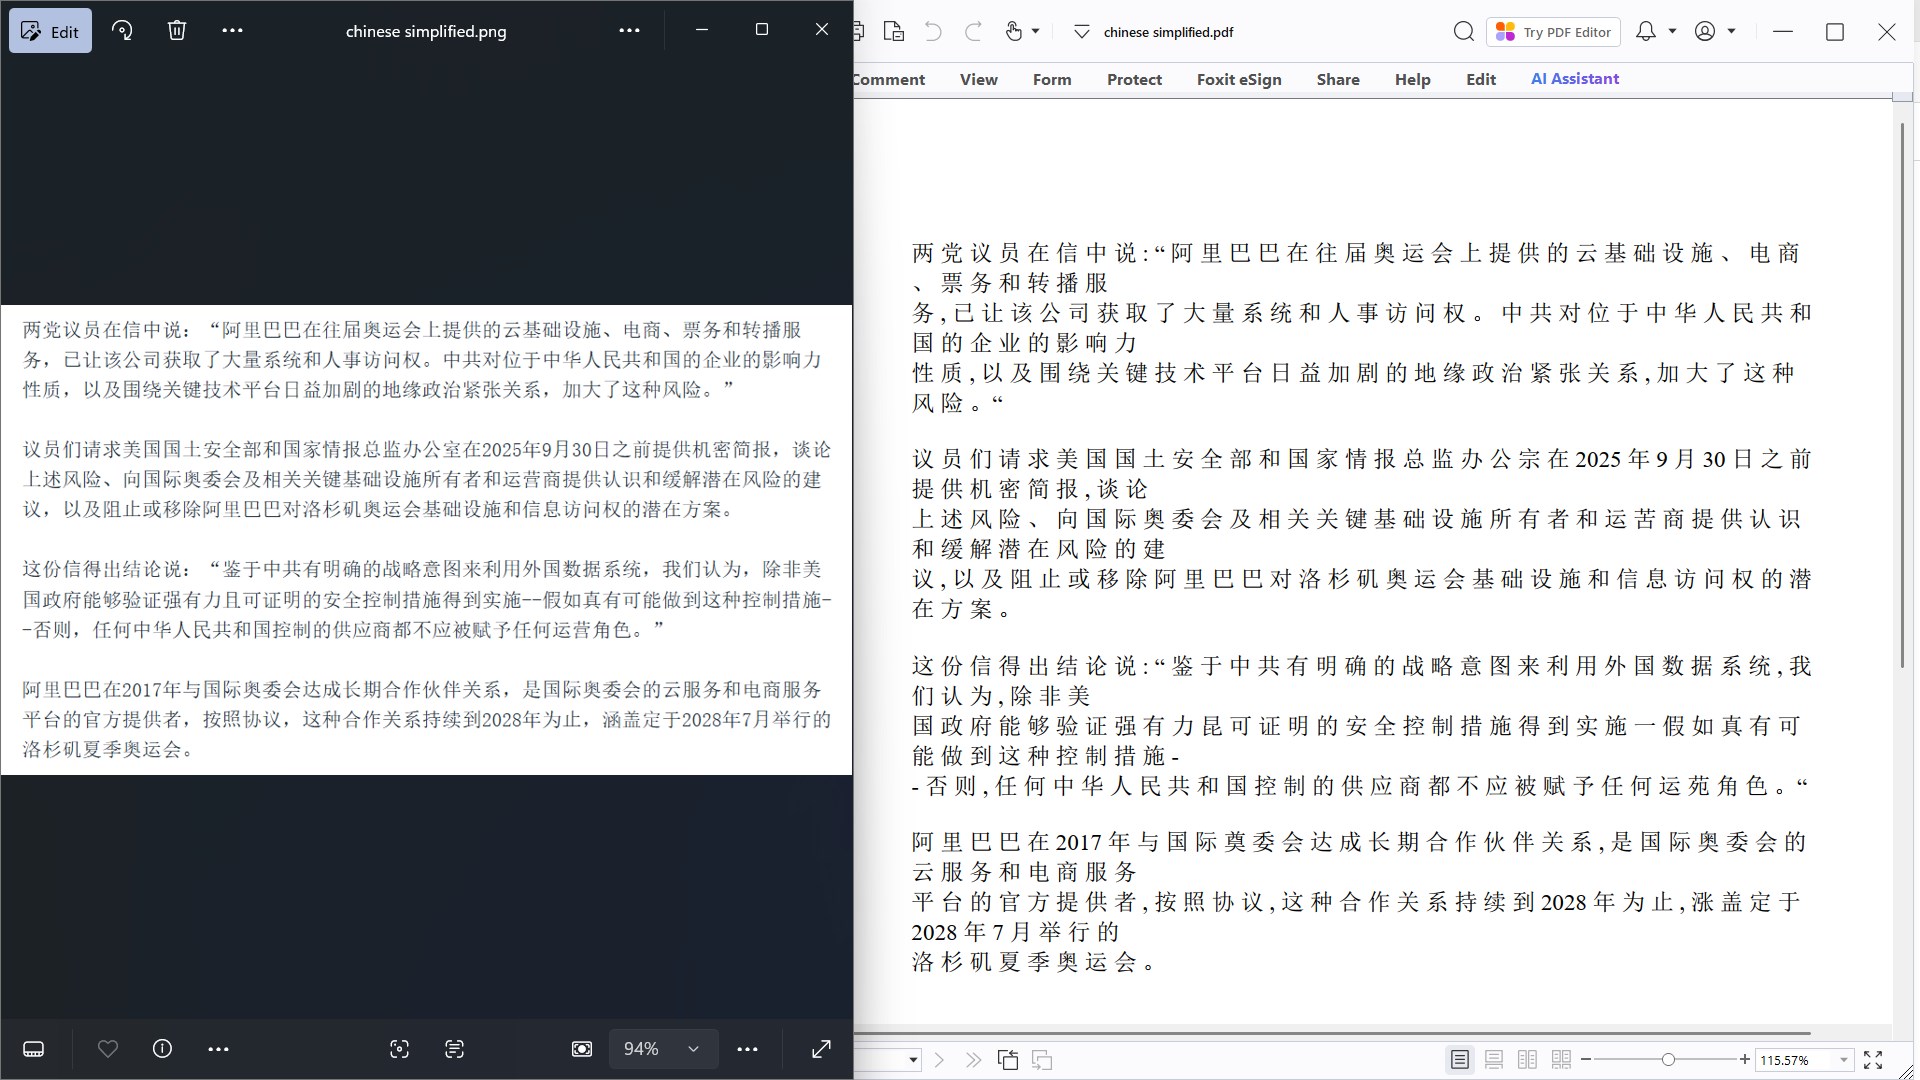Open the notifications bell in Foxit
Screen dimensions: 1920x1080
(1645, 32)
